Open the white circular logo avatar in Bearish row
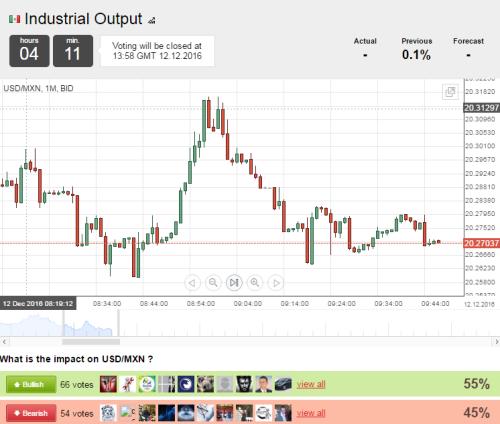 [x=264, y=413]
